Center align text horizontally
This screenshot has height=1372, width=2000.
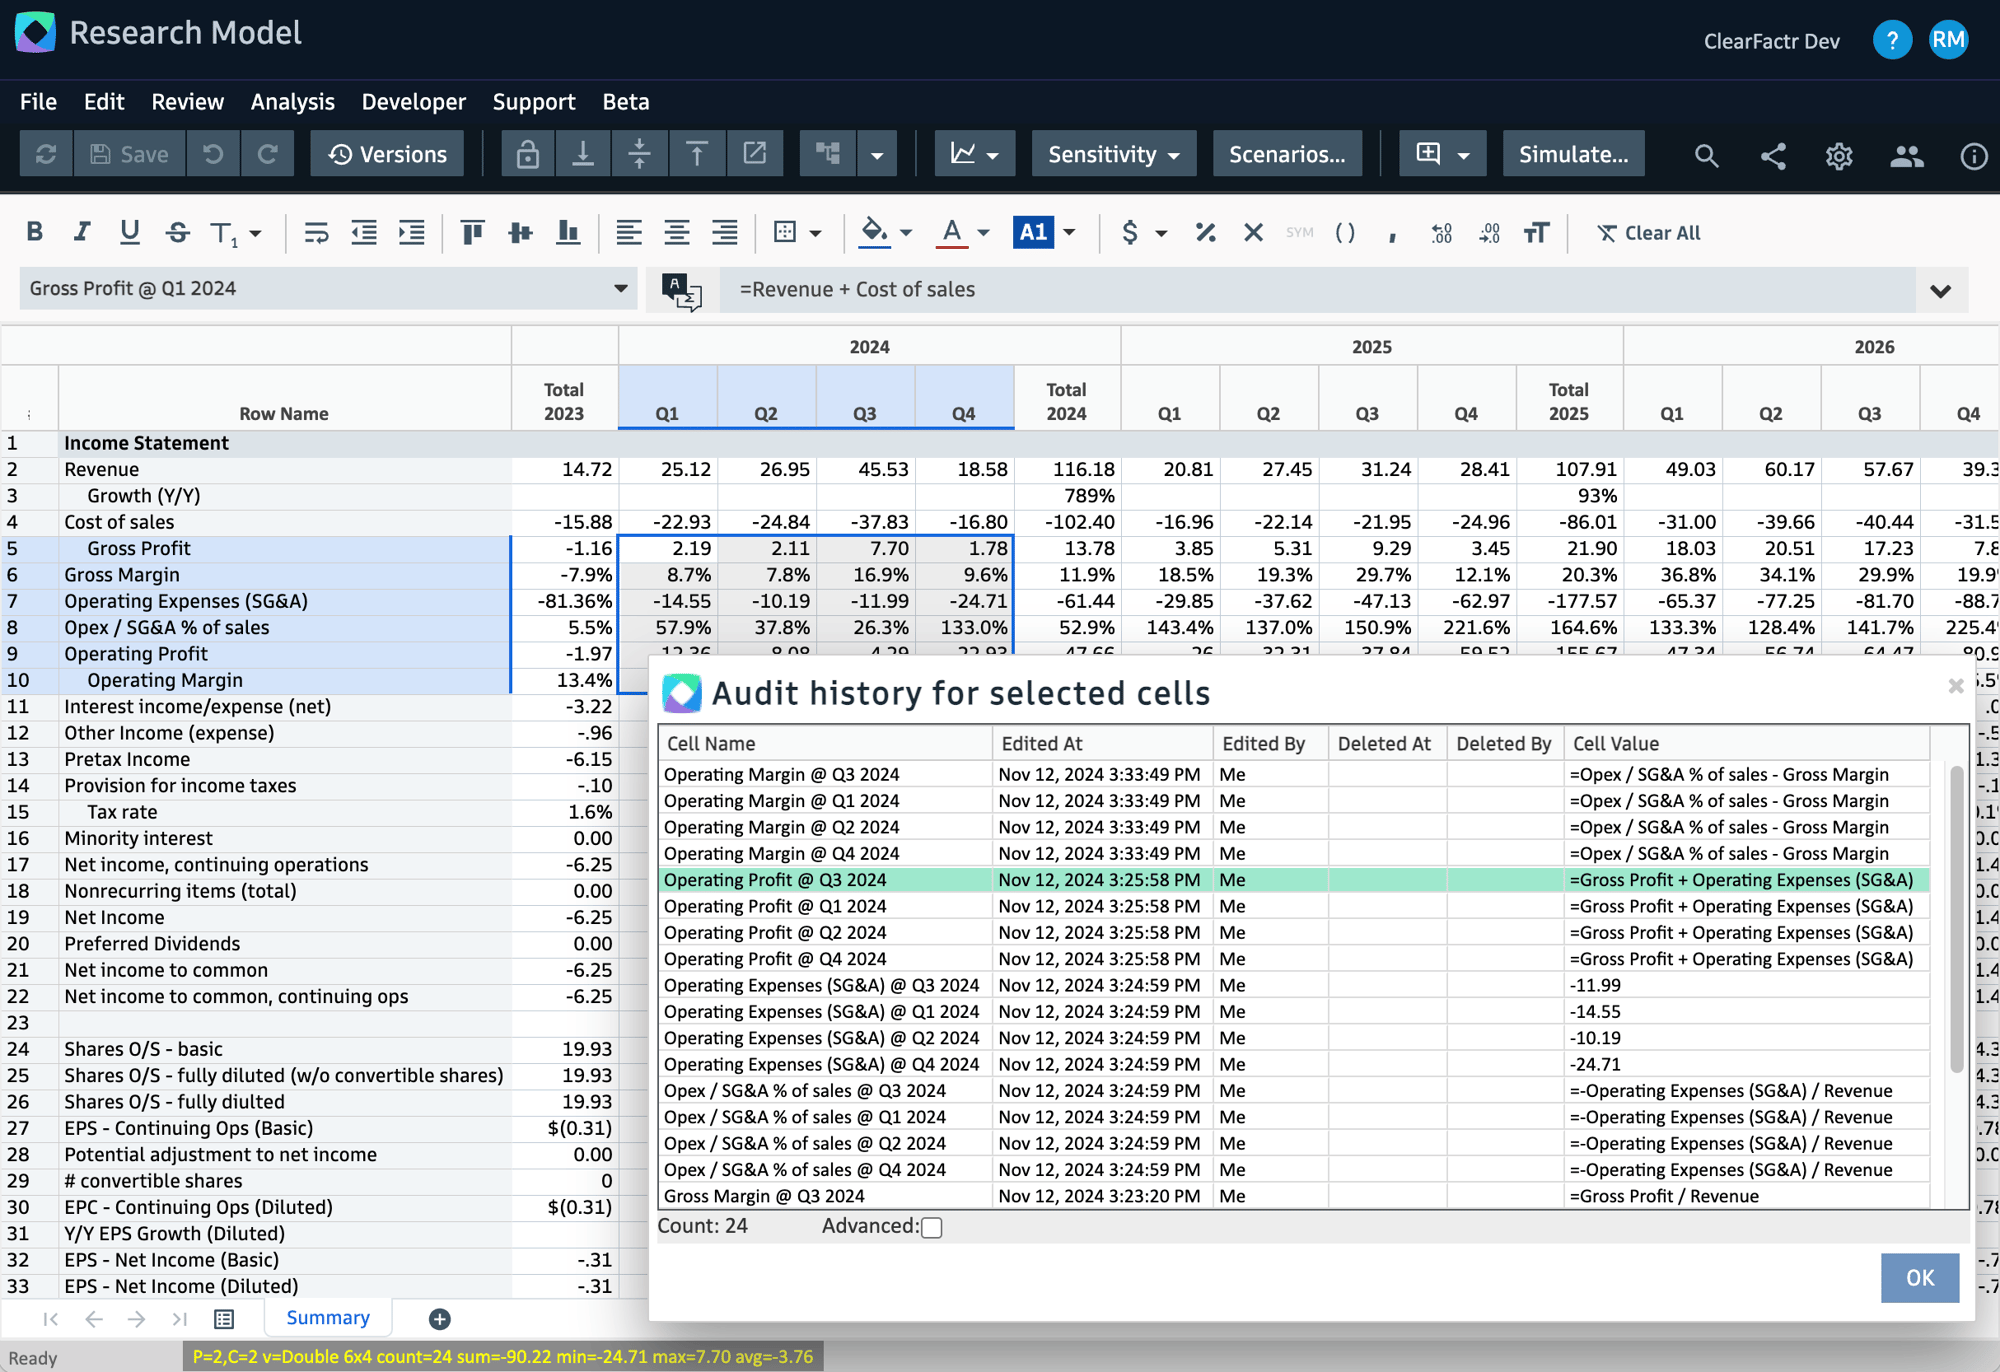tap(676, 232)
